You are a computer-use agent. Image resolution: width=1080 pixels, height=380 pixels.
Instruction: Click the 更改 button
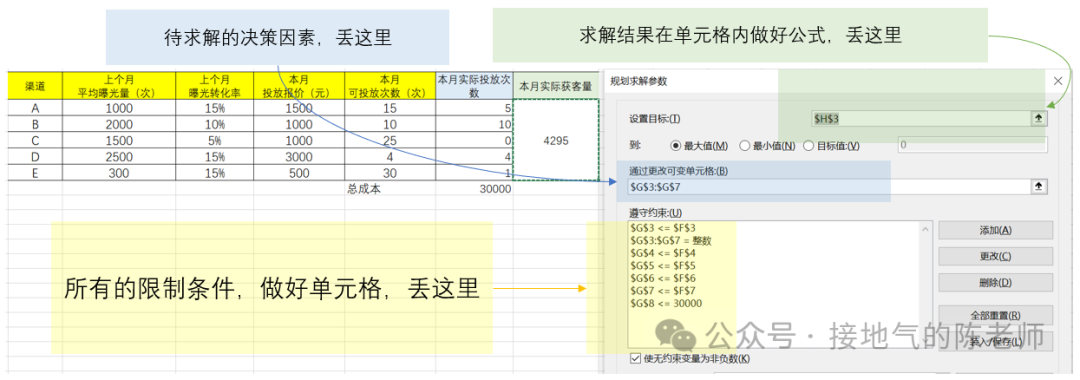(995, 256)
